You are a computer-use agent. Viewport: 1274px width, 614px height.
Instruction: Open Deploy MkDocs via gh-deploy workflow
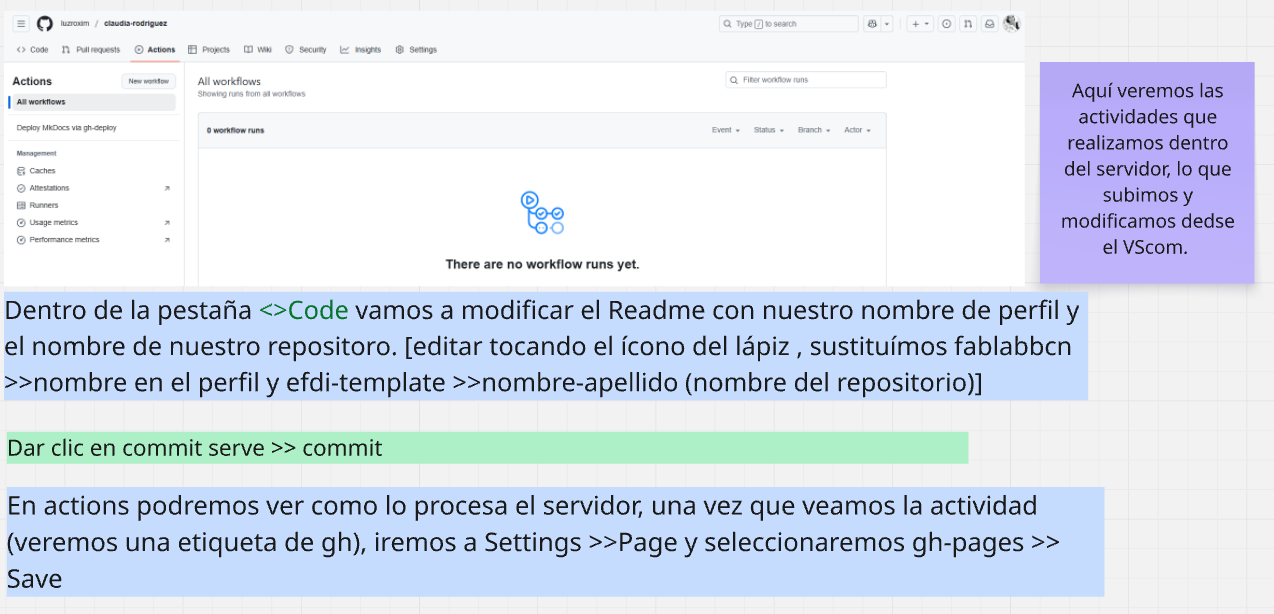(x=67, y=128)
